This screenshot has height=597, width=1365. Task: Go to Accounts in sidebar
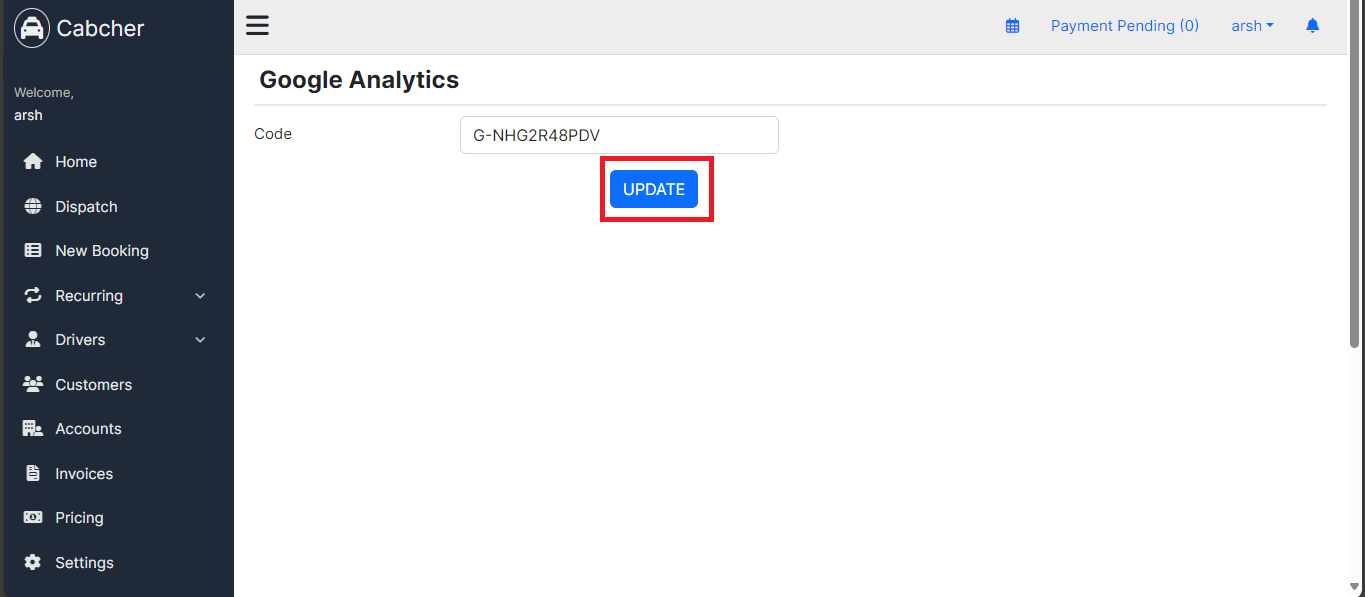coord(117,429)
